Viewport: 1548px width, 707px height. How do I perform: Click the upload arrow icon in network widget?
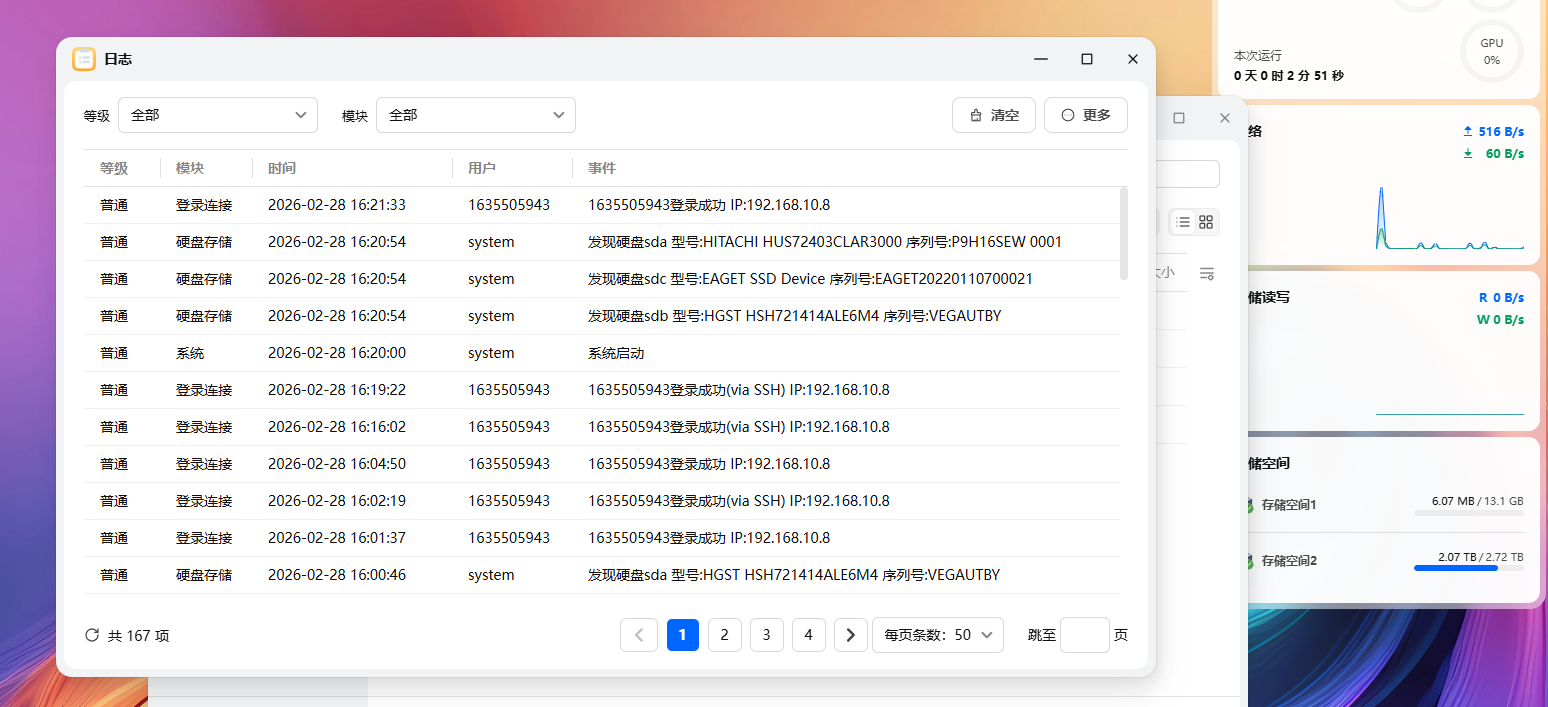coord(1468,131)
